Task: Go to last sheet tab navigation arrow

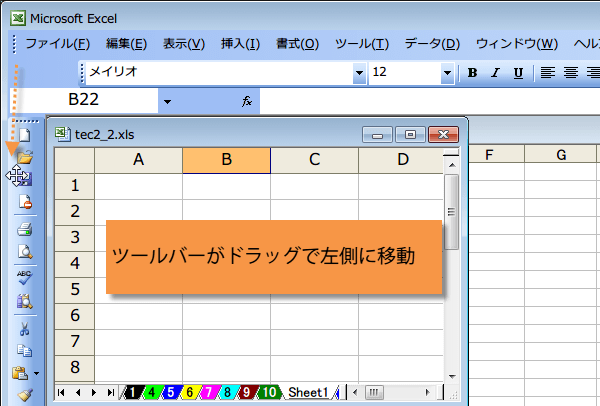Action: pyautogui.click(x=111, y=392)
